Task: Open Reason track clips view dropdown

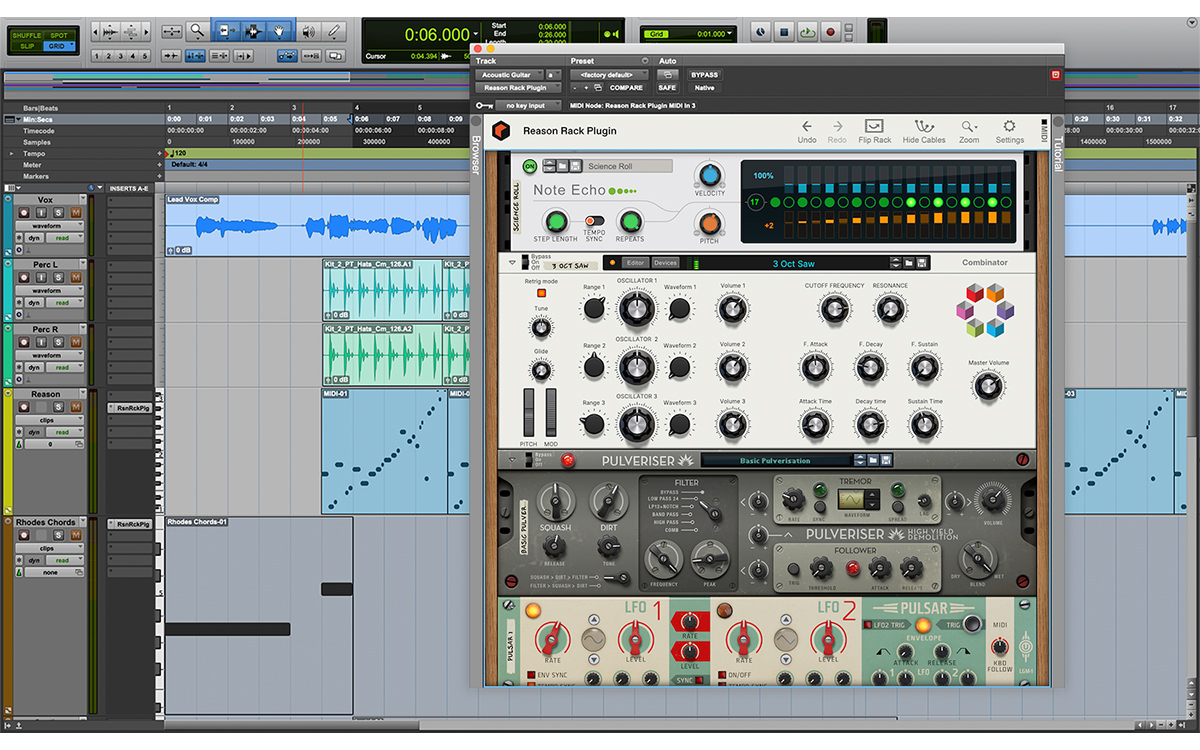Action: (51, 420)
